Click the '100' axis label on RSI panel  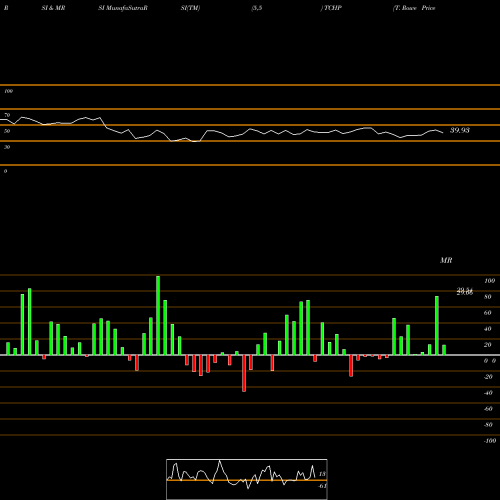point(8,91)
